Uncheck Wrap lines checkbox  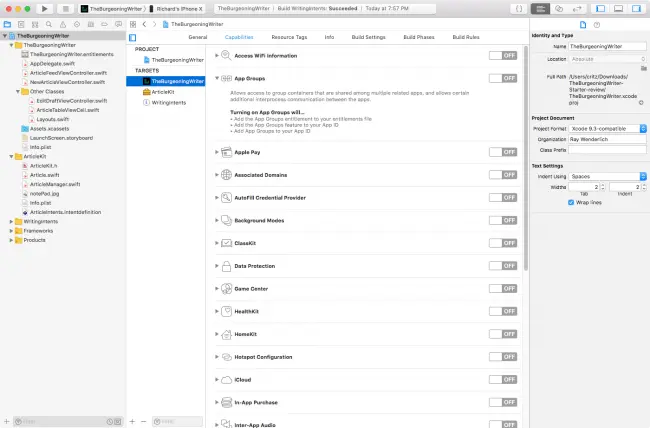(571, 202)
